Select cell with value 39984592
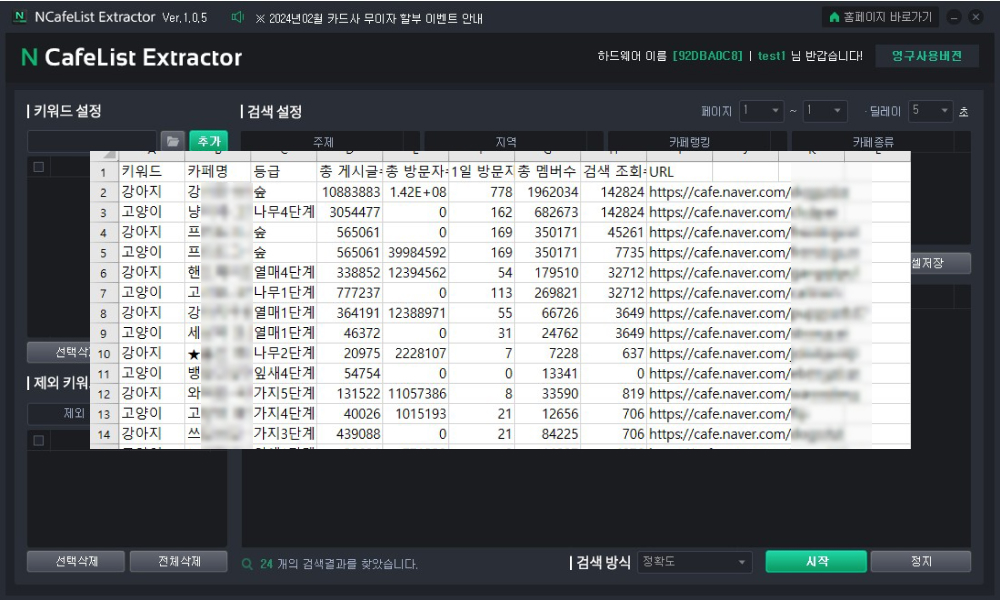This screenshot has height=601, width=1000. click(416, 252)
